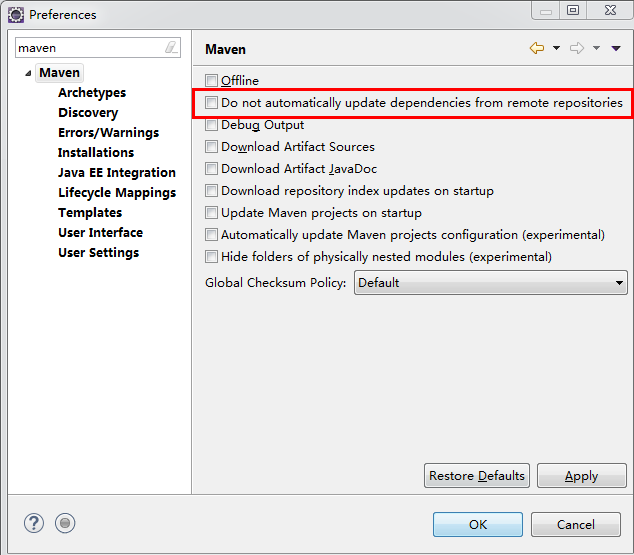Check Hide folders of physically nested modules
The width and height of the screenshot is (634, 555).
[211, 257]
